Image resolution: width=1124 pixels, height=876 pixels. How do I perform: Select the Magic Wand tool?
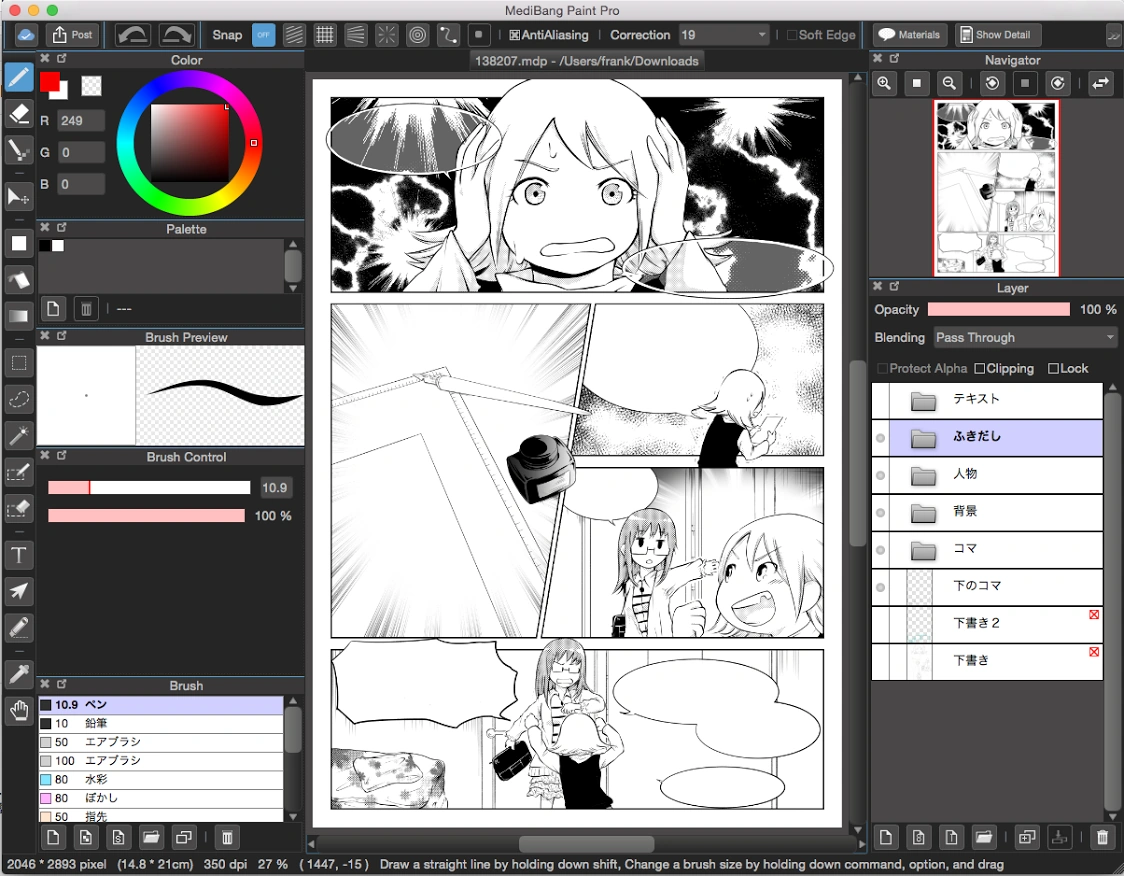point(19,434)
